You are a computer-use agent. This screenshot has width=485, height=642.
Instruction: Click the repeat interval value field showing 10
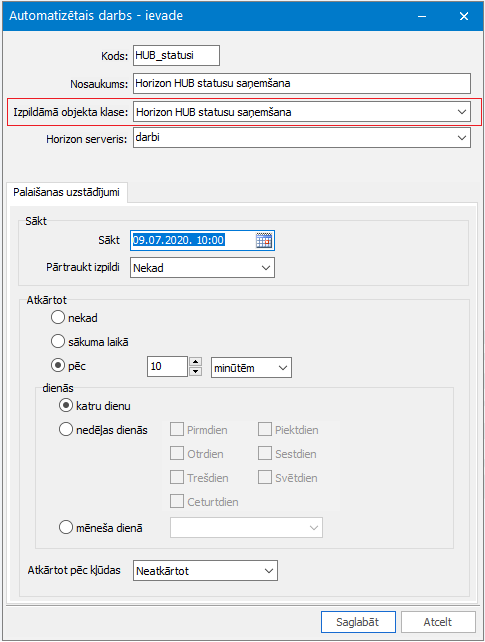[x=167, y=366]
